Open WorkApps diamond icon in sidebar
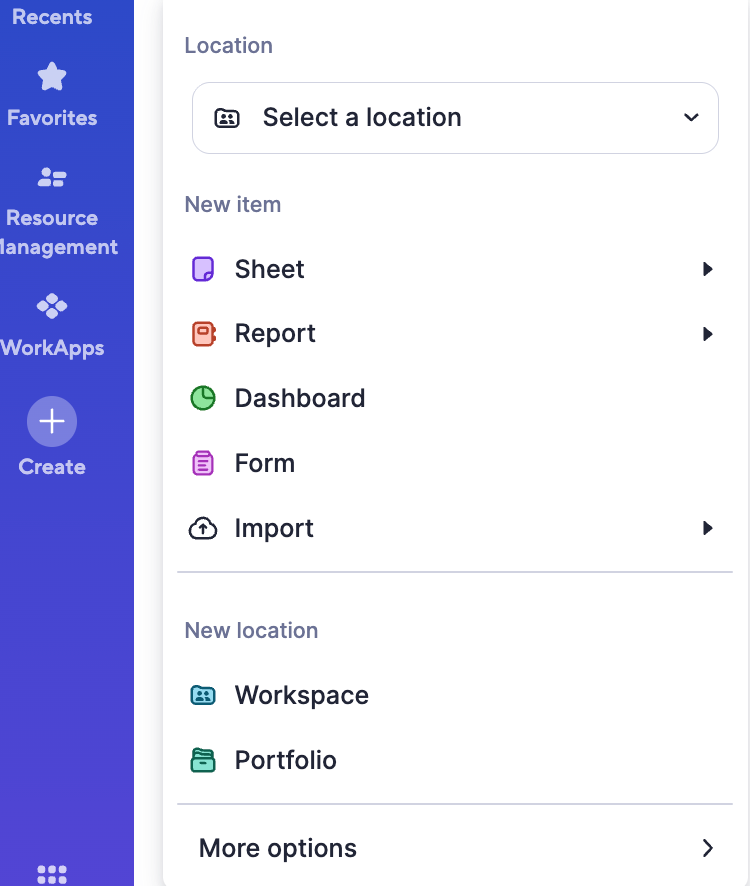 coord(52,306)
